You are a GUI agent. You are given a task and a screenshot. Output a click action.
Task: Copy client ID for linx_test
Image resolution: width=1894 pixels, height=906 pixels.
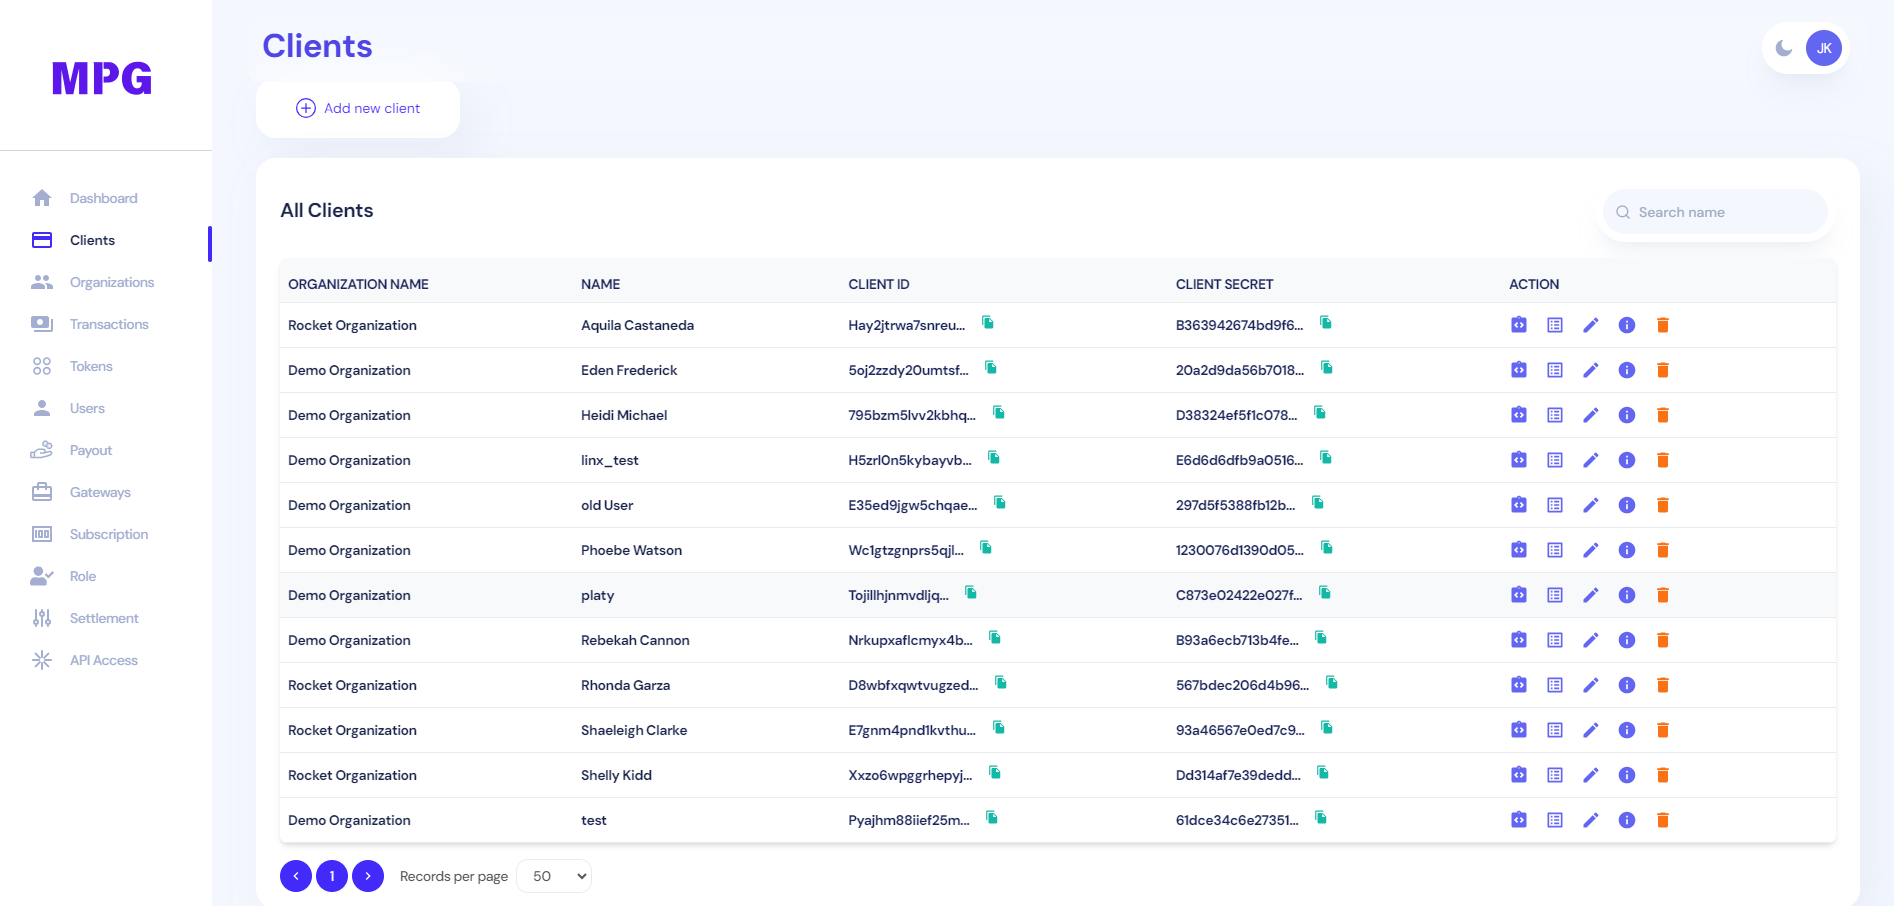[994, 458]
